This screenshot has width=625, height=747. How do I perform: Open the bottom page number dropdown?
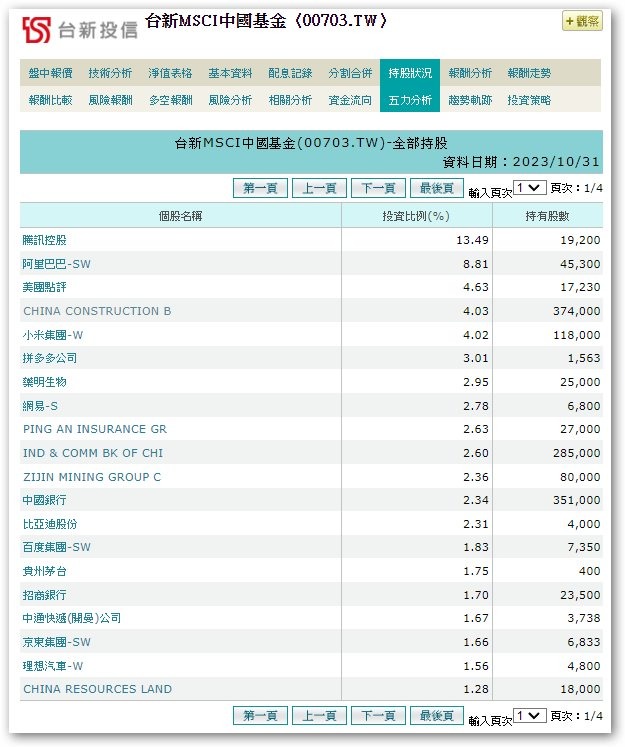[x=530, y=716]
